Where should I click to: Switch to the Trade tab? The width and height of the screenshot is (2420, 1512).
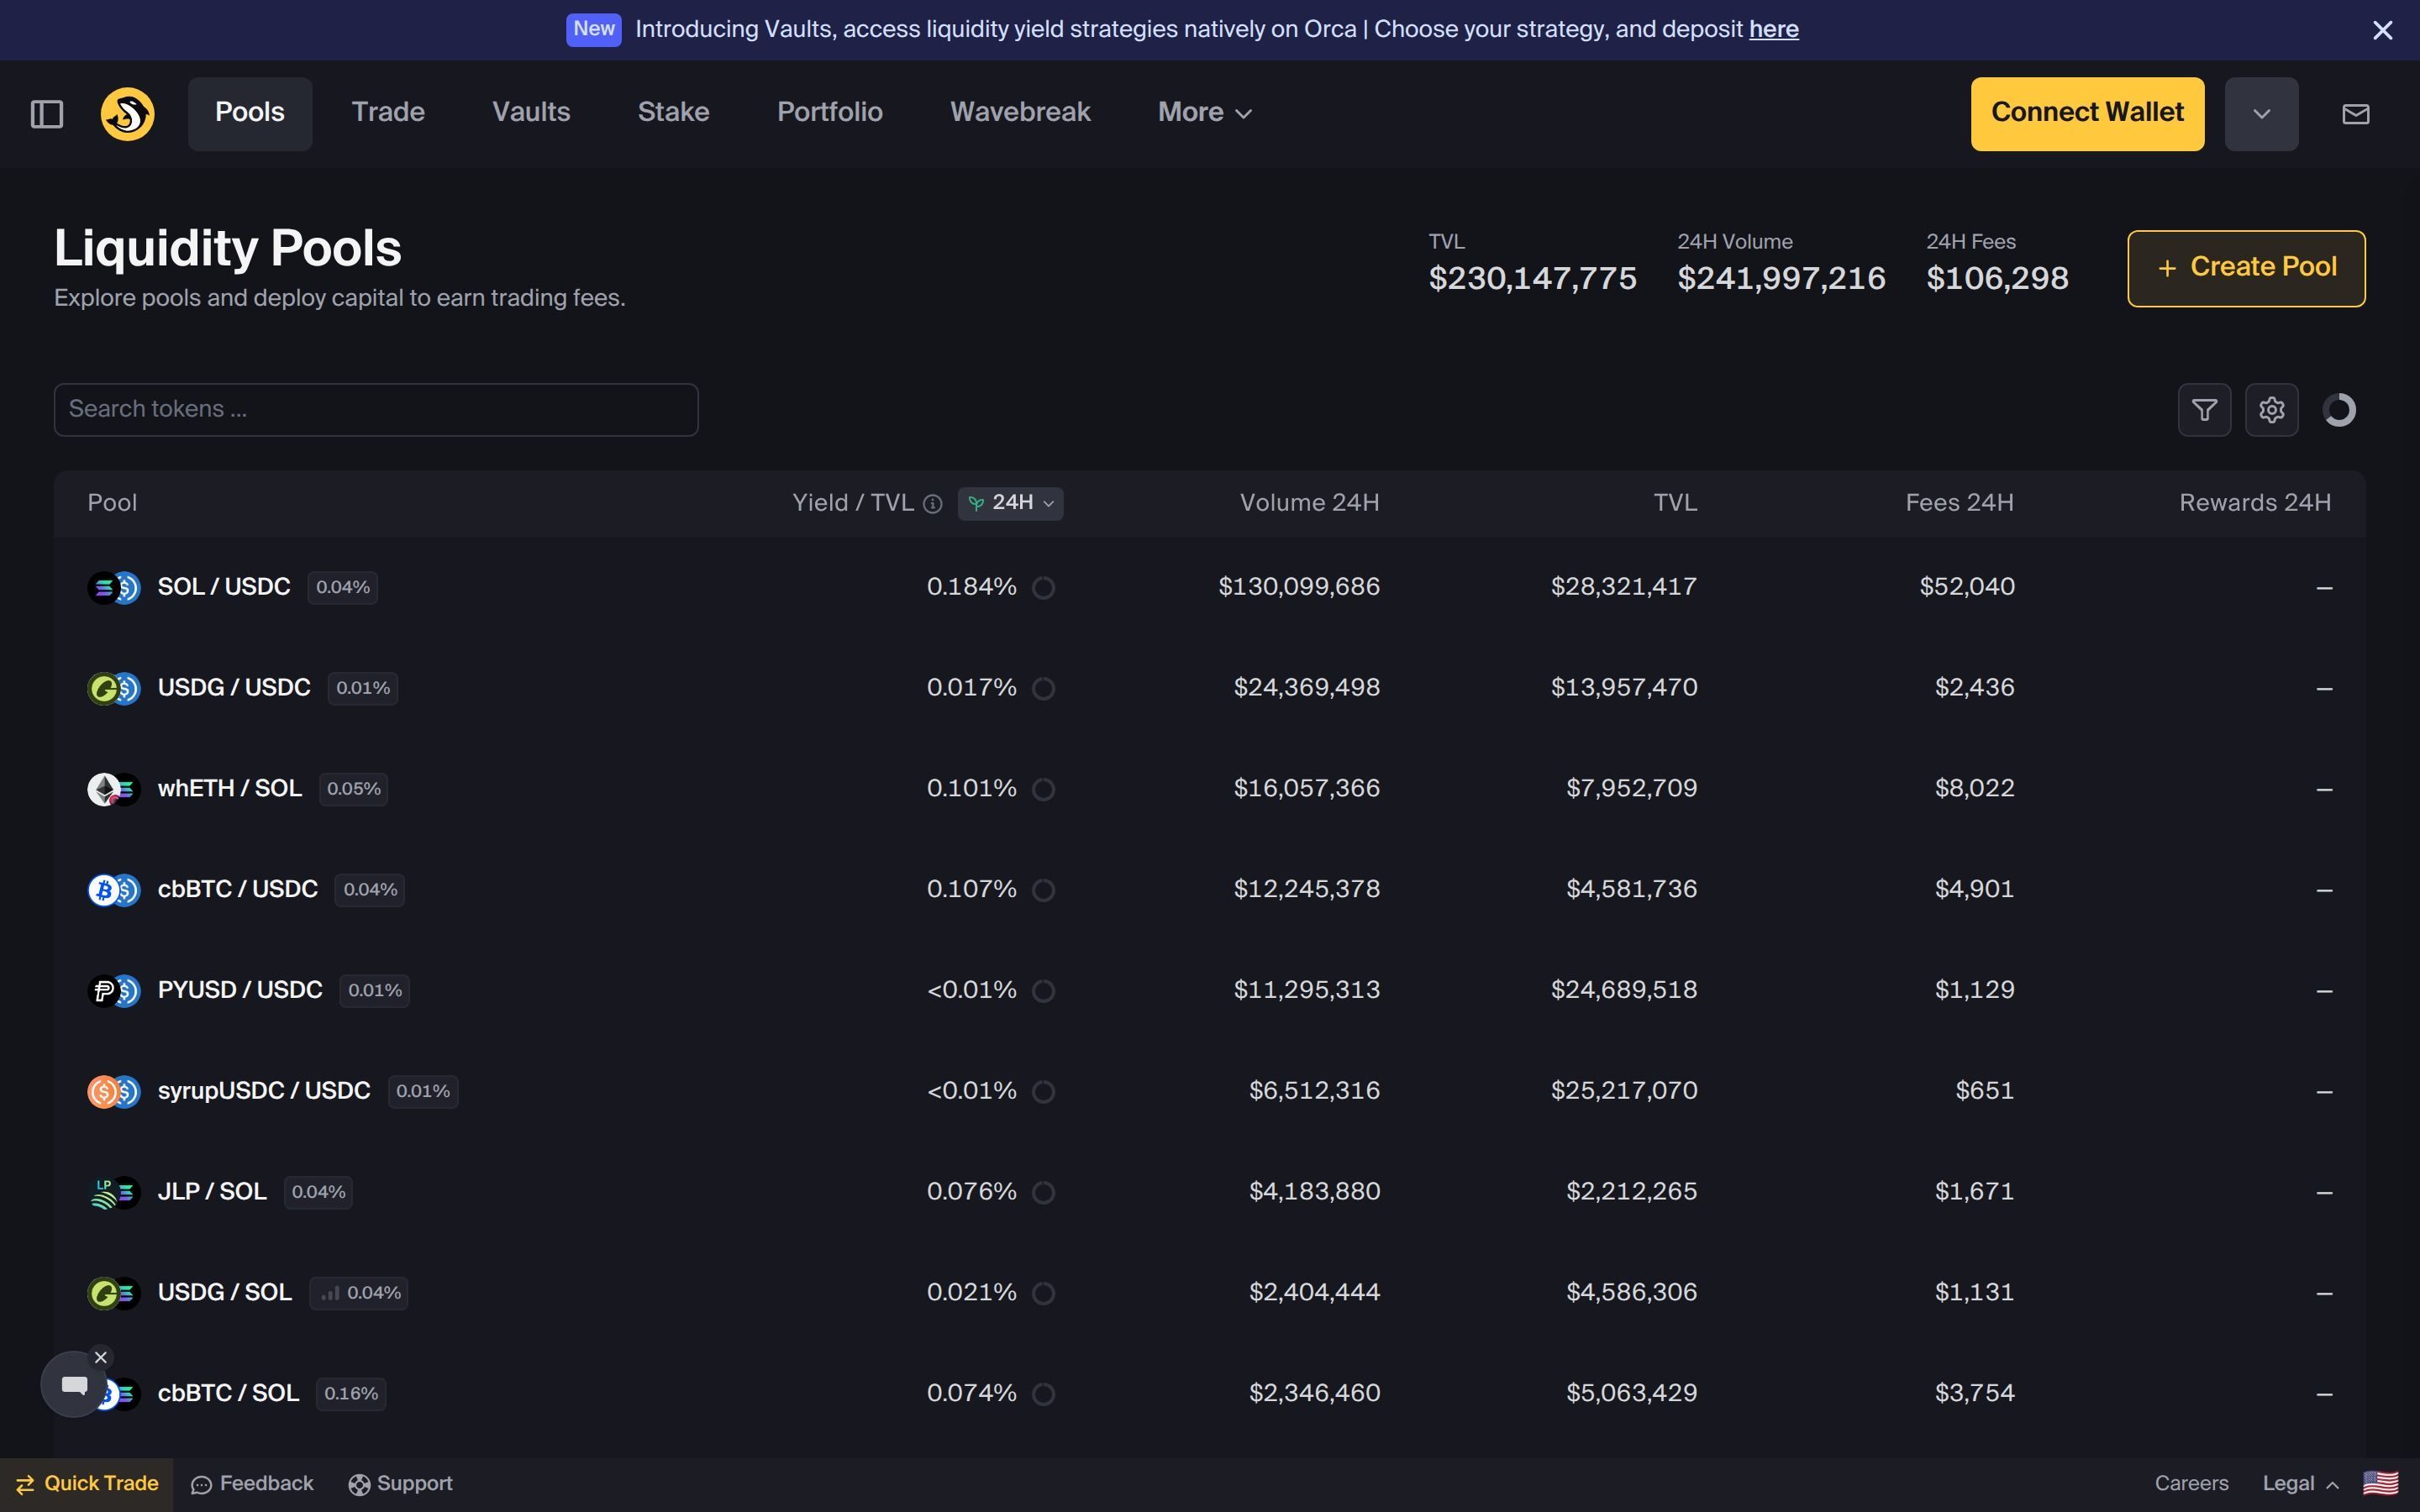point(388,112)
